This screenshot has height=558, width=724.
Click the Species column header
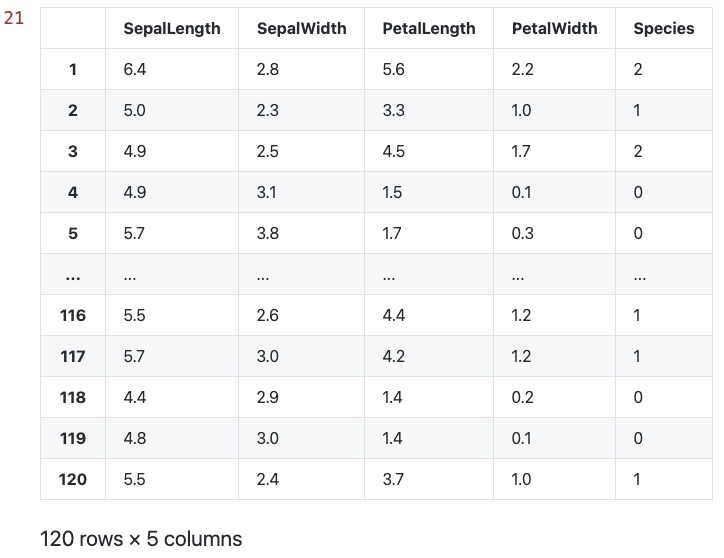663,28
